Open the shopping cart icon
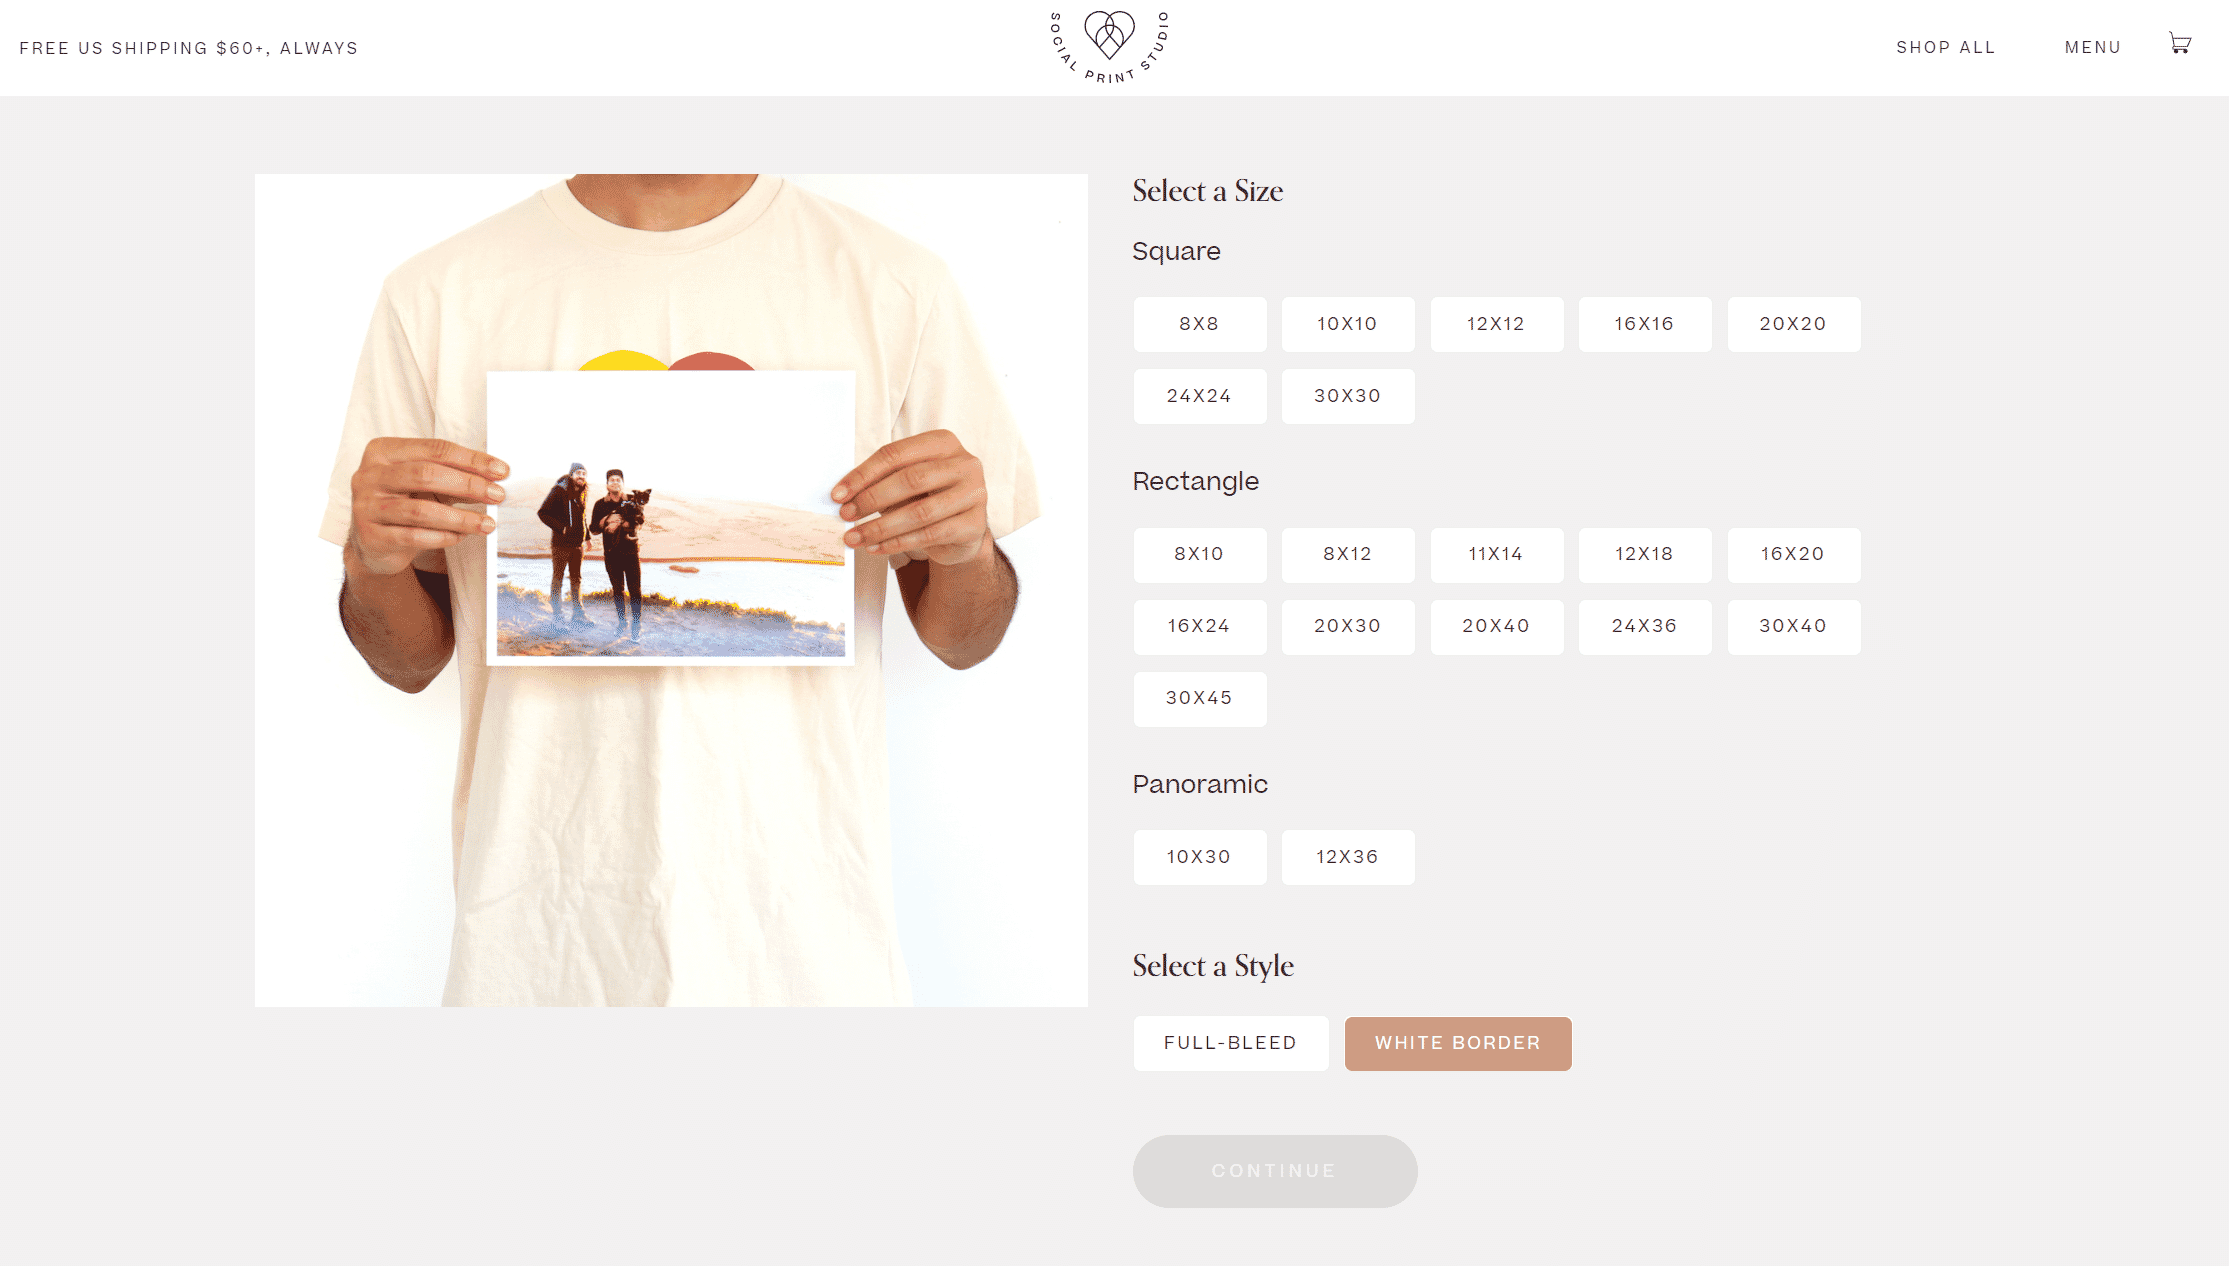This screenshot has height=1266, width=2229. pyautogui.click(x=2180, y=43)
